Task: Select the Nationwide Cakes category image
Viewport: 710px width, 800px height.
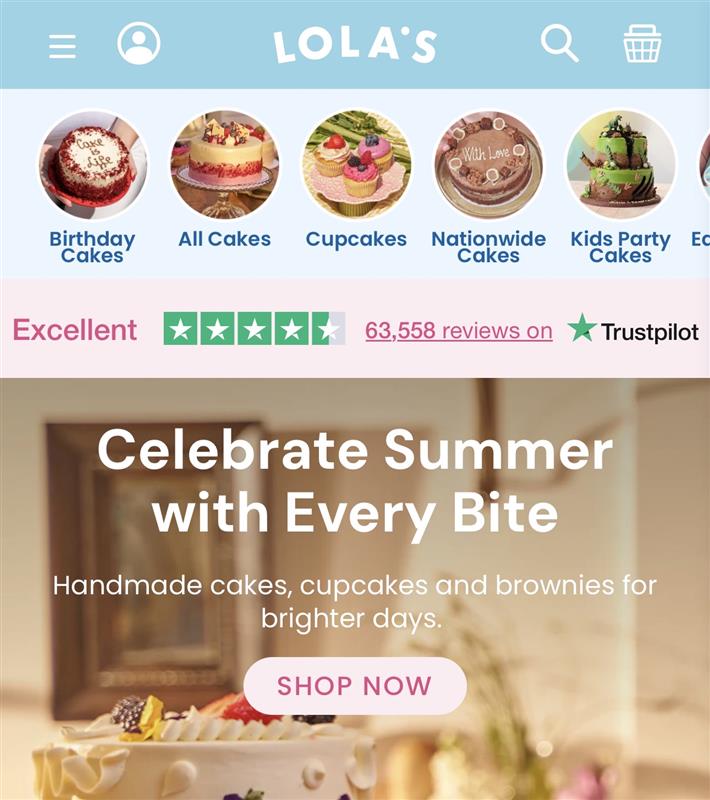Action: click(x=489, y=165)
